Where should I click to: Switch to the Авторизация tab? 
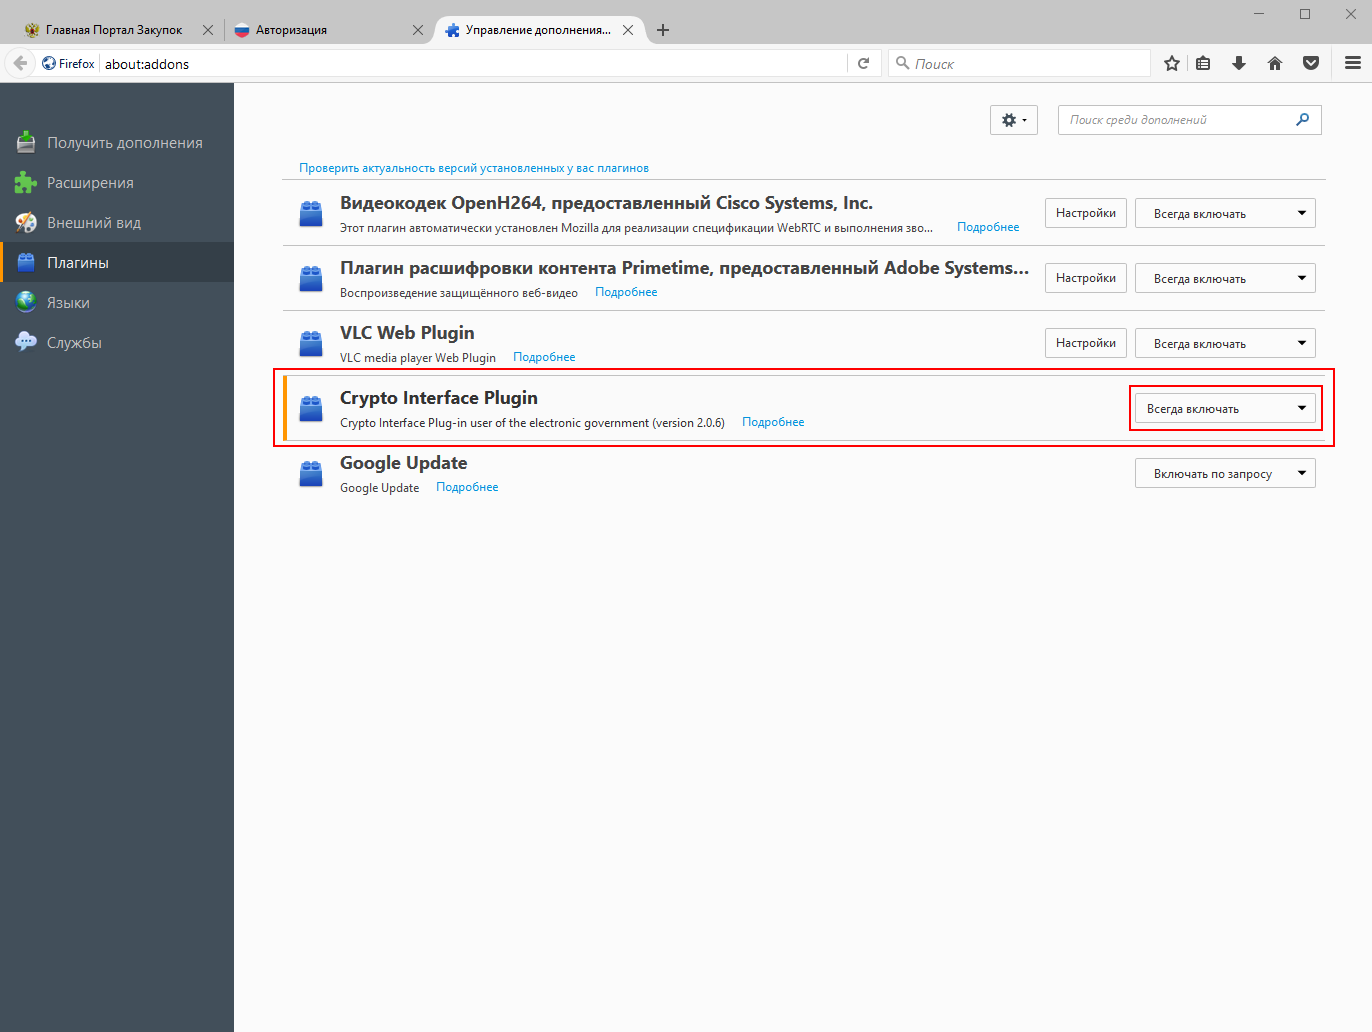click(320, 30)
